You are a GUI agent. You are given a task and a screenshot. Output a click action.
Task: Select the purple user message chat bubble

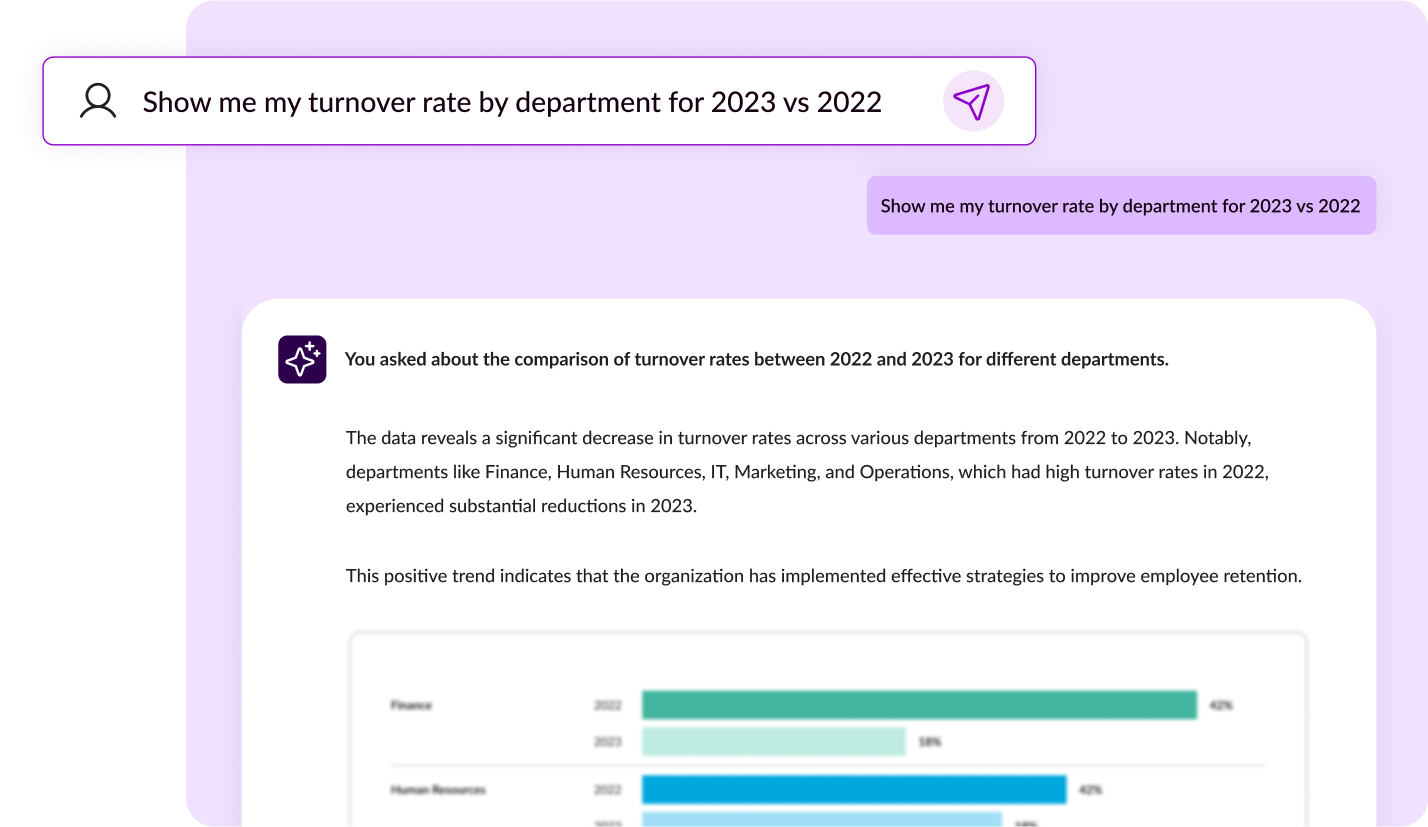pyautogui.click(x=1121, y=206)
